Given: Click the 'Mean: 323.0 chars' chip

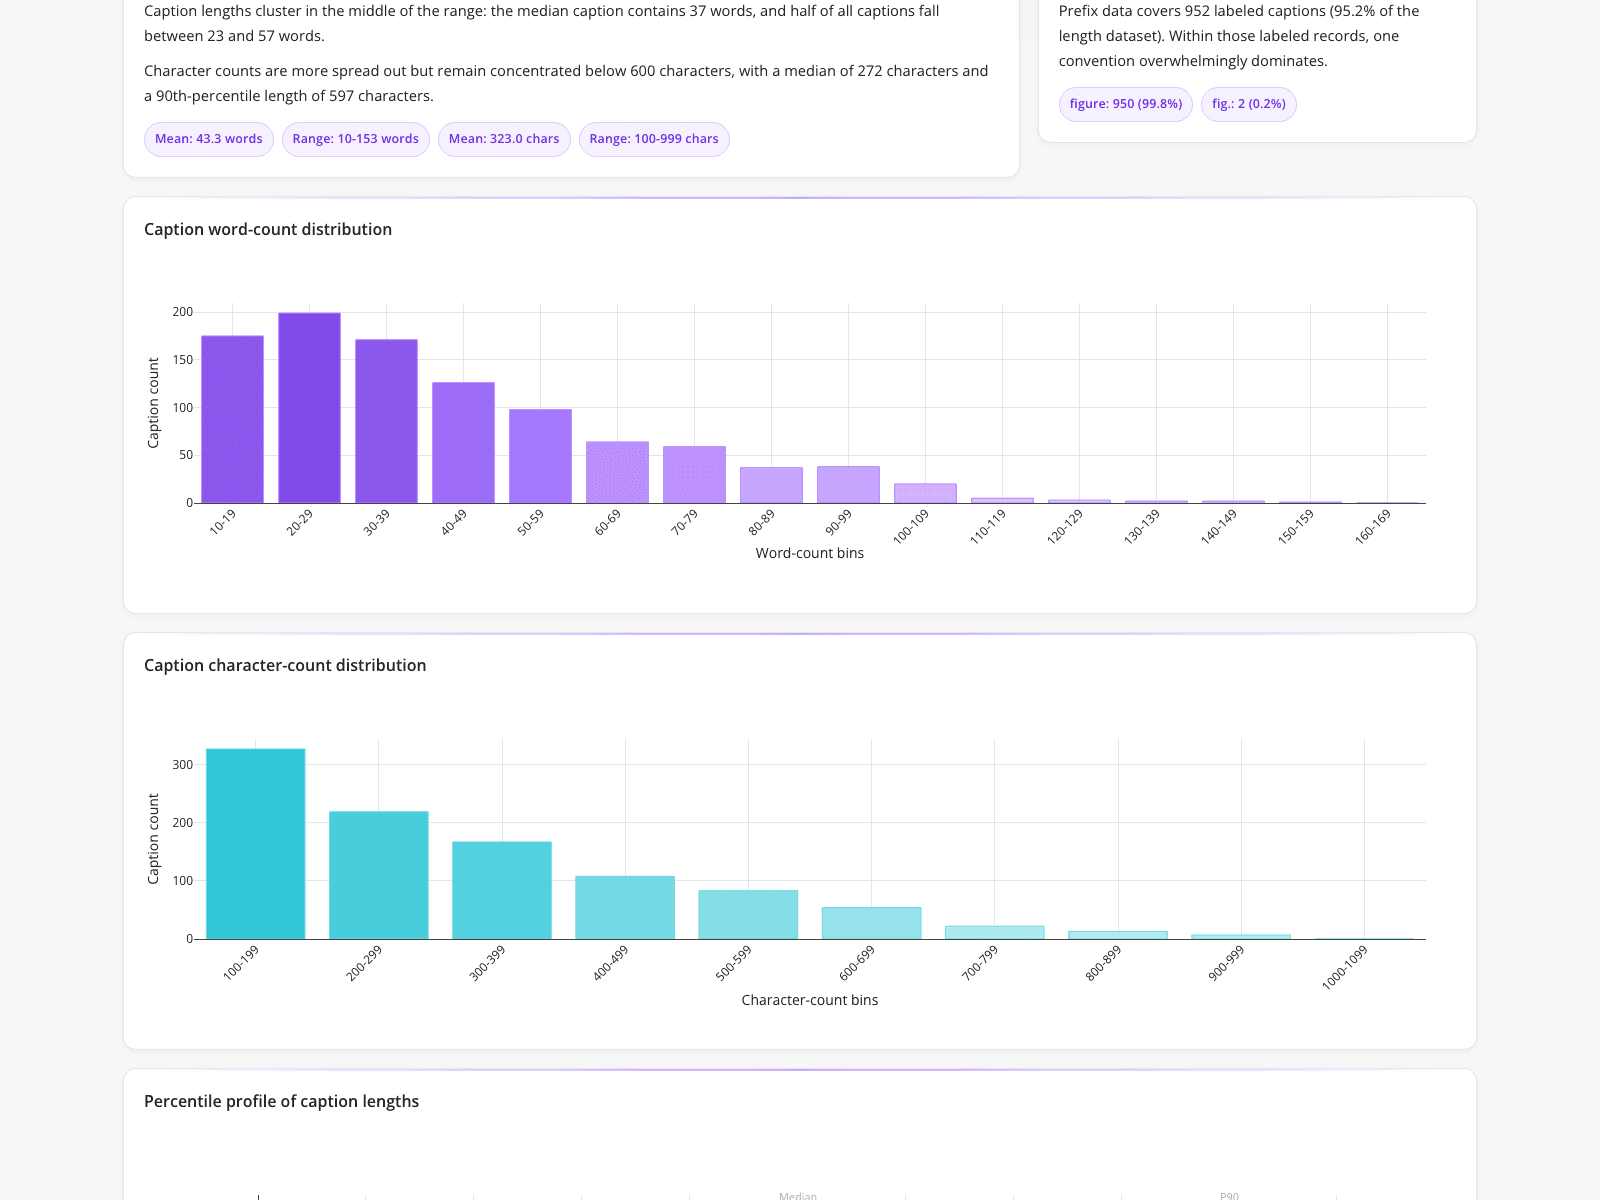Looking at the screenshot, I should [504, 139].
